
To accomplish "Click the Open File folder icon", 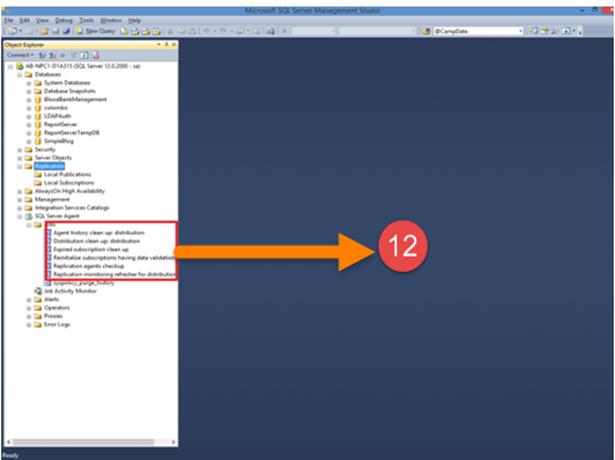I will point(44,31).
